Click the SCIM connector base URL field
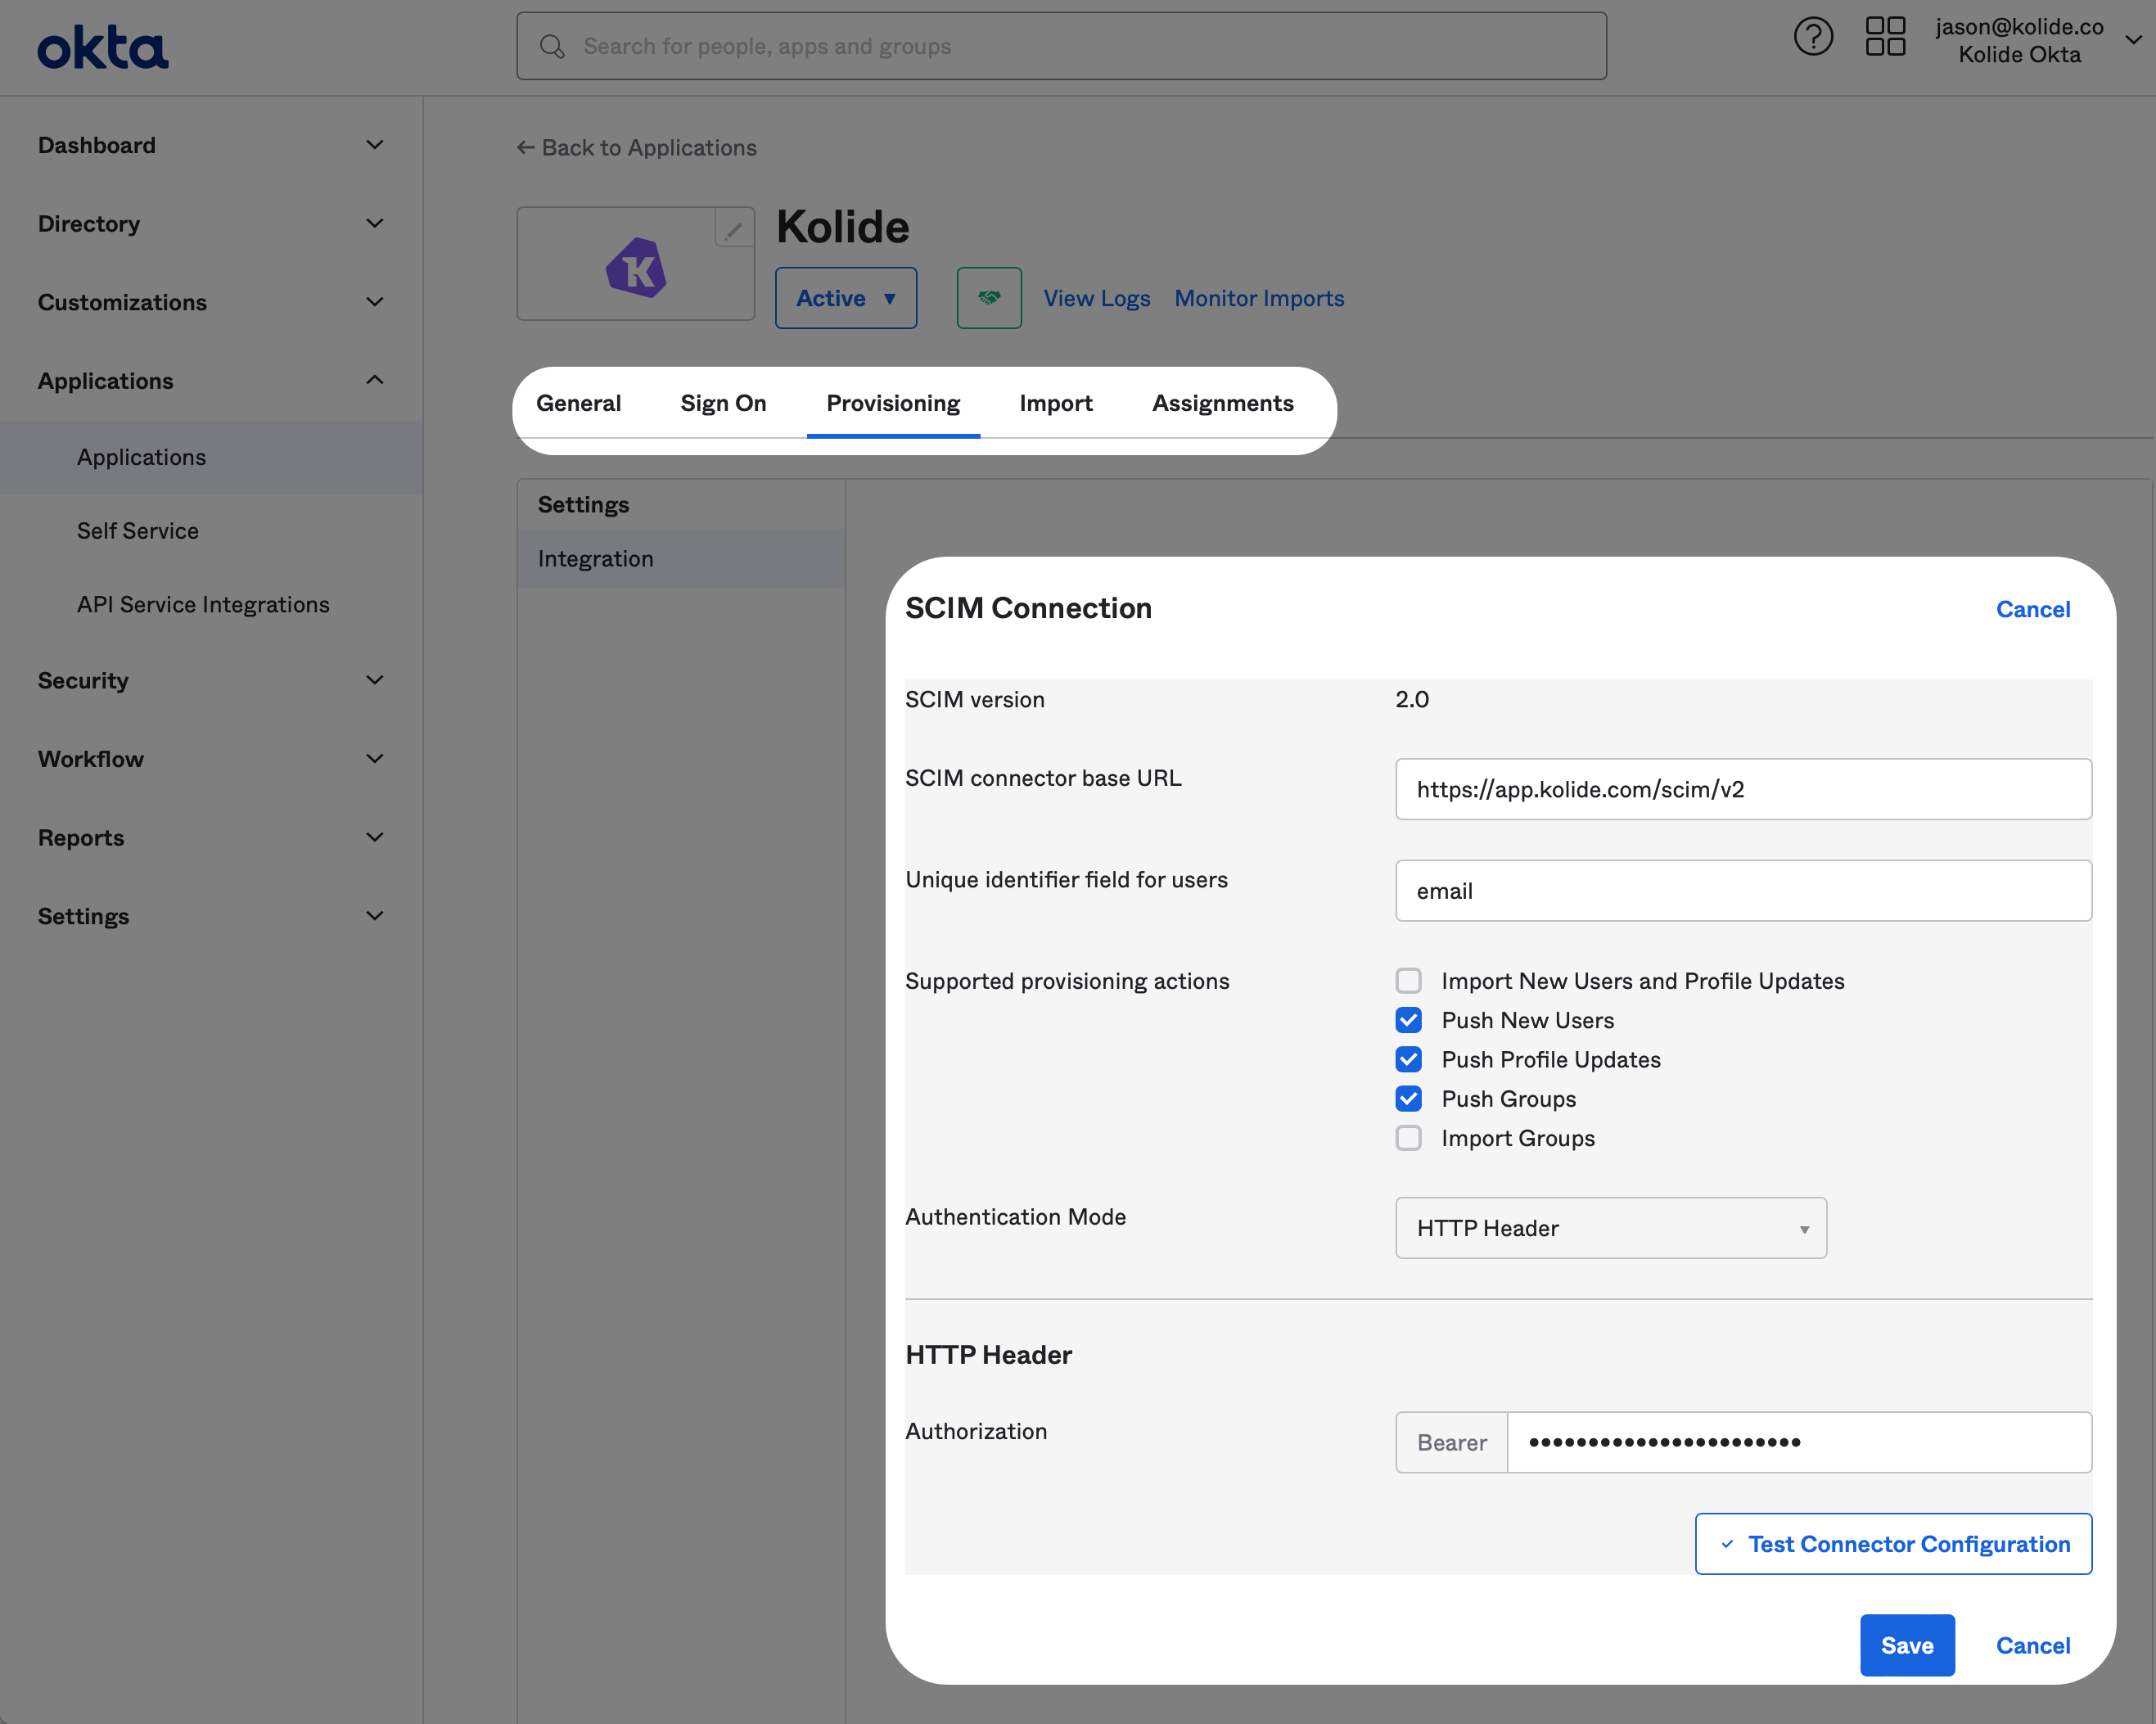Image resolution: width=2156 pixels, height=1724 pixels. click(x=1743, y=789)
